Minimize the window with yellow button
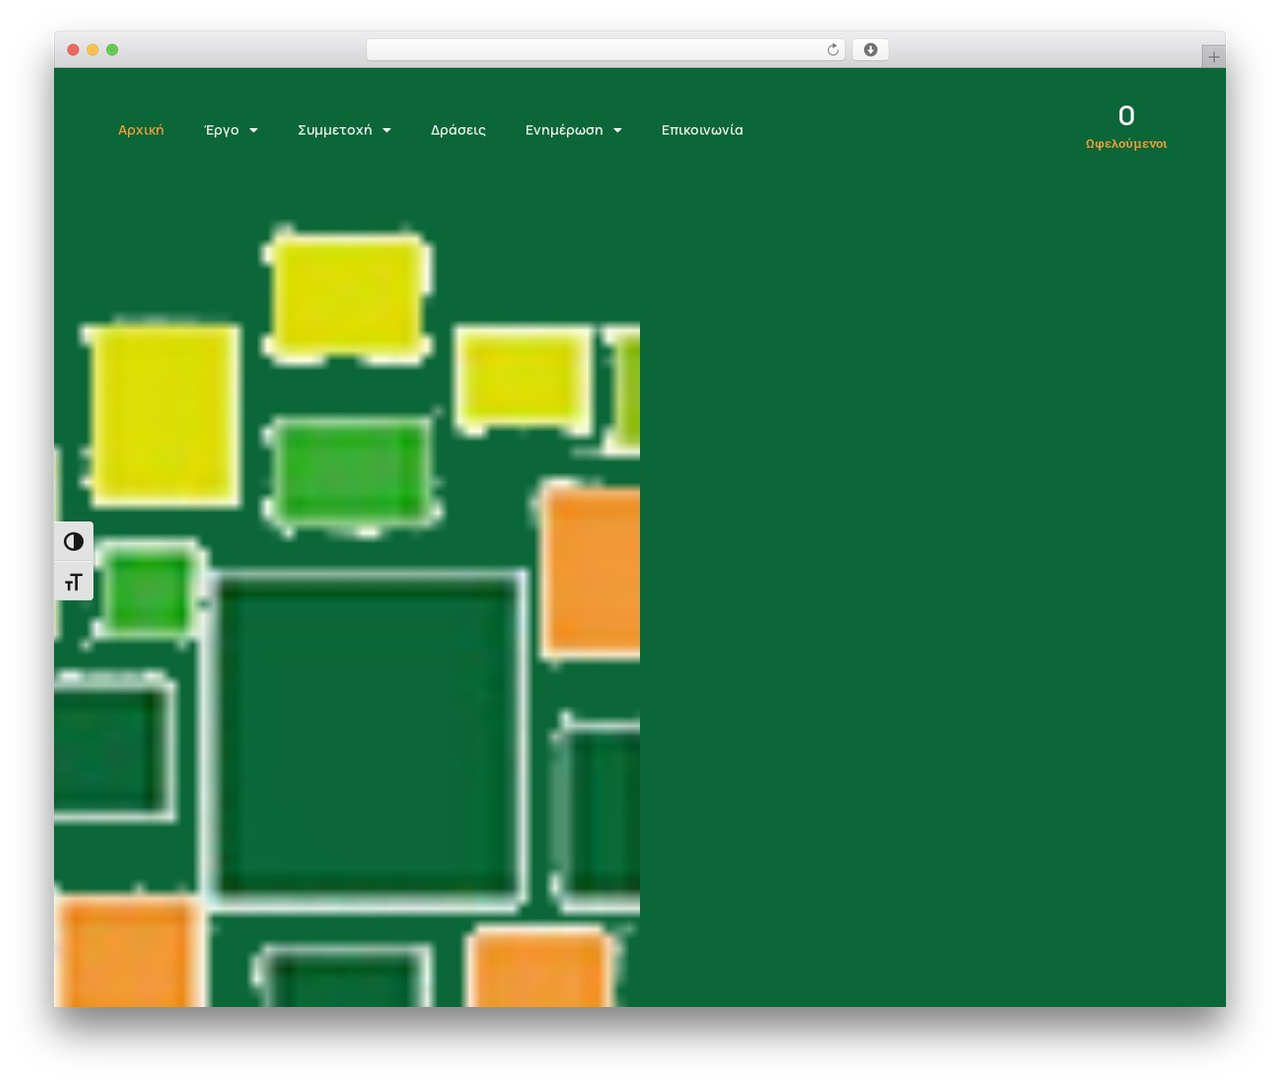 (x=92, y=50)
